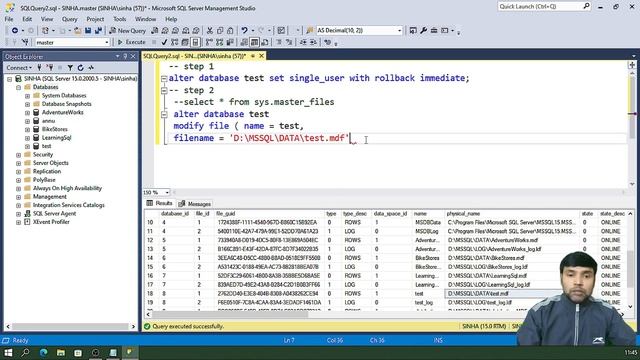Image resolution: width=640 pixels, height=360 pixels.
Task: Switch to the Results tab
Action: 160,203
